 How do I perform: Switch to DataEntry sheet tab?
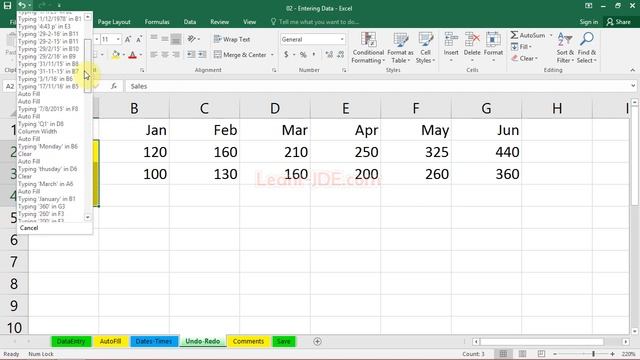[71, 341]
